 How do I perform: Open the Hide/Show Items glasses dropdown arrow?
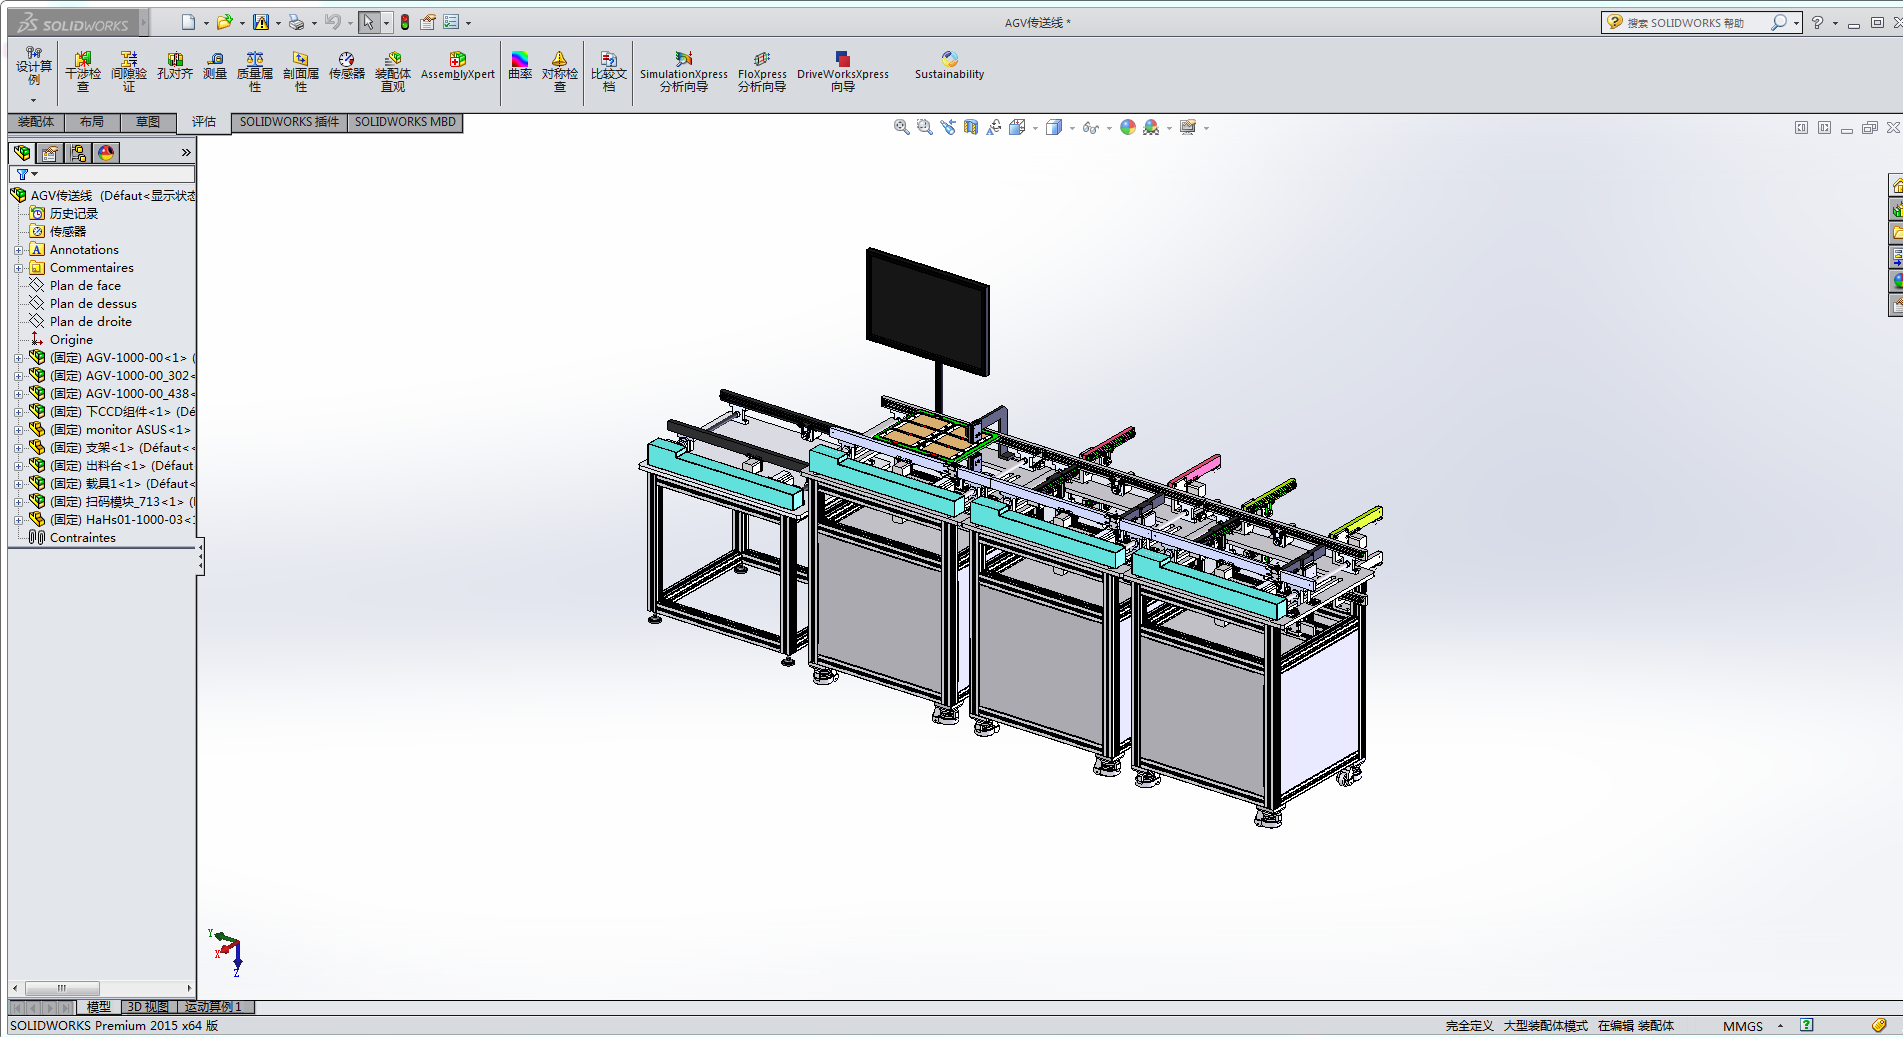pos(1109,128)
